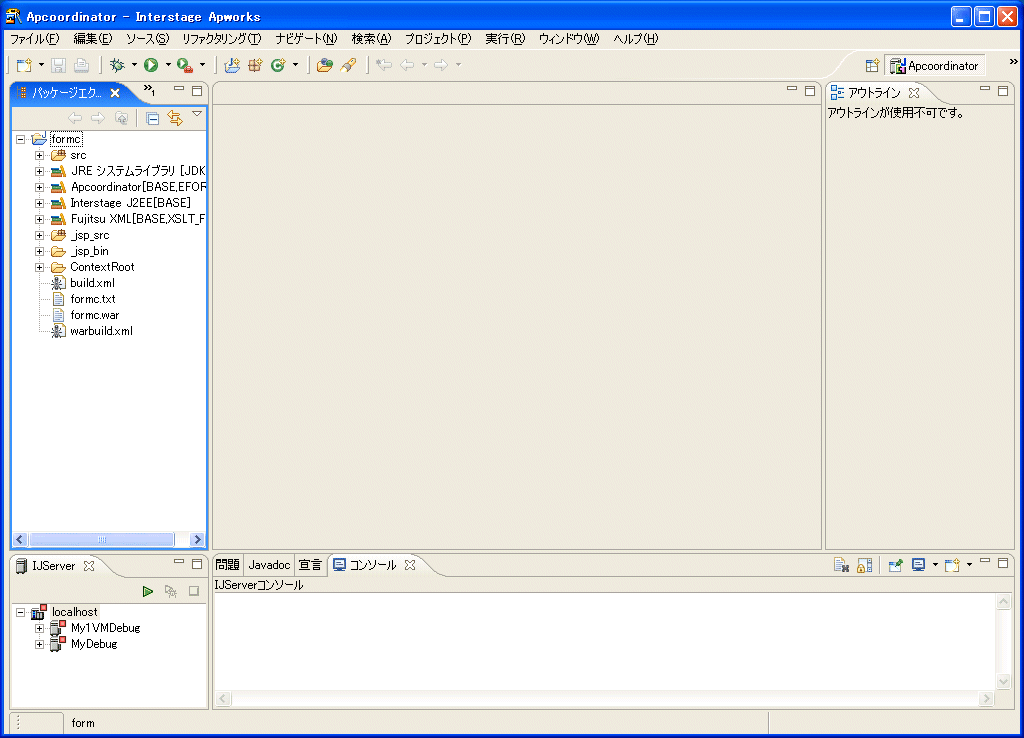1024x738 pixels.
Task: Click the Display Selected Console monitor icon
Action: pyautogui.click(x=919, y=565)
